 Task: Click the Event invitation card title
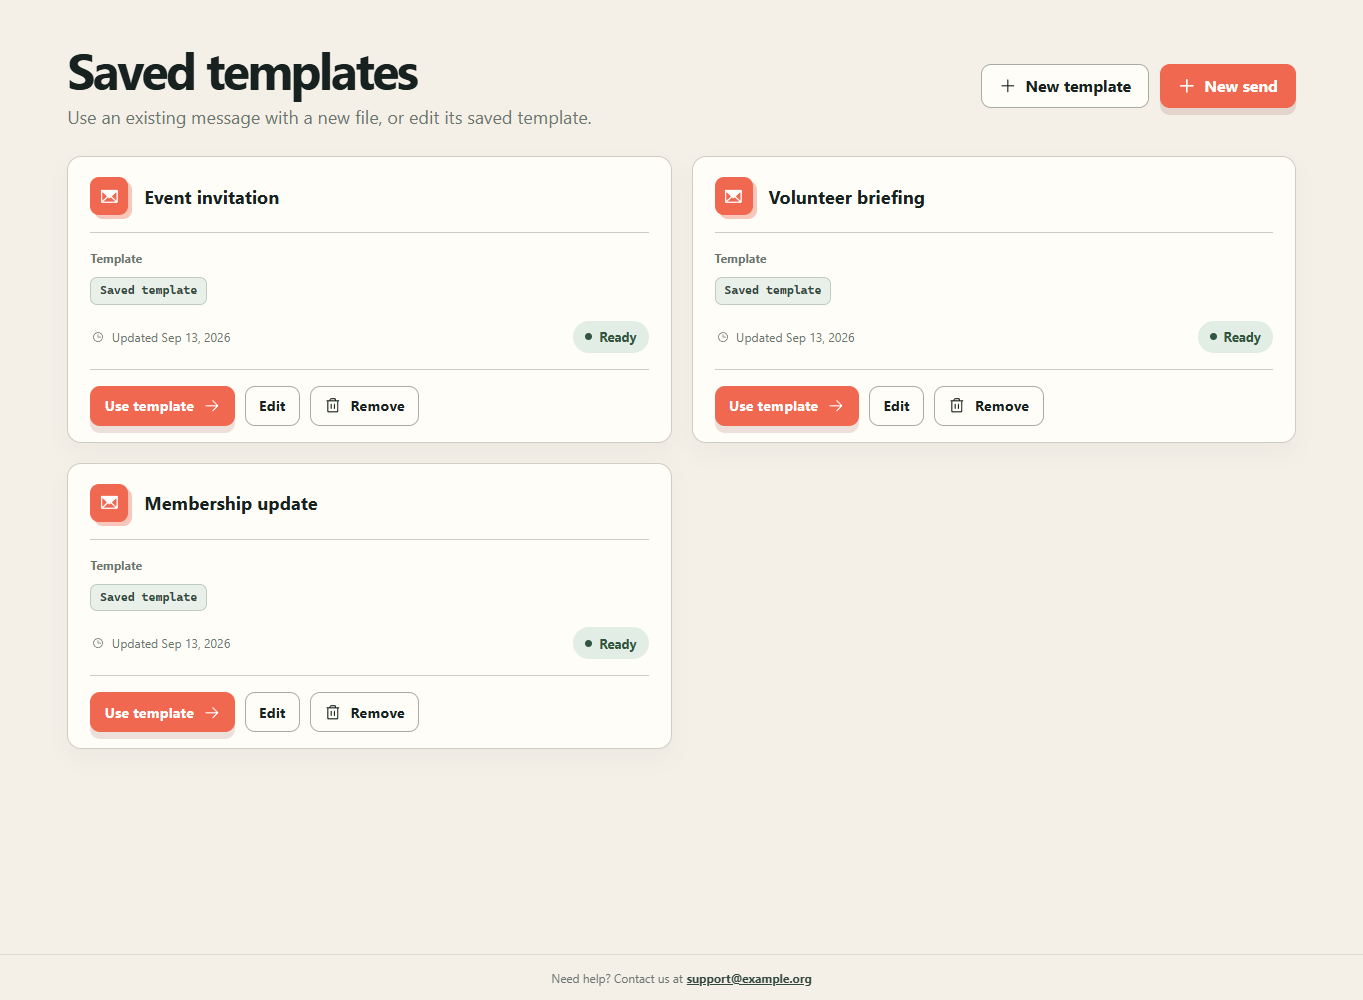(x=212, y=198)
